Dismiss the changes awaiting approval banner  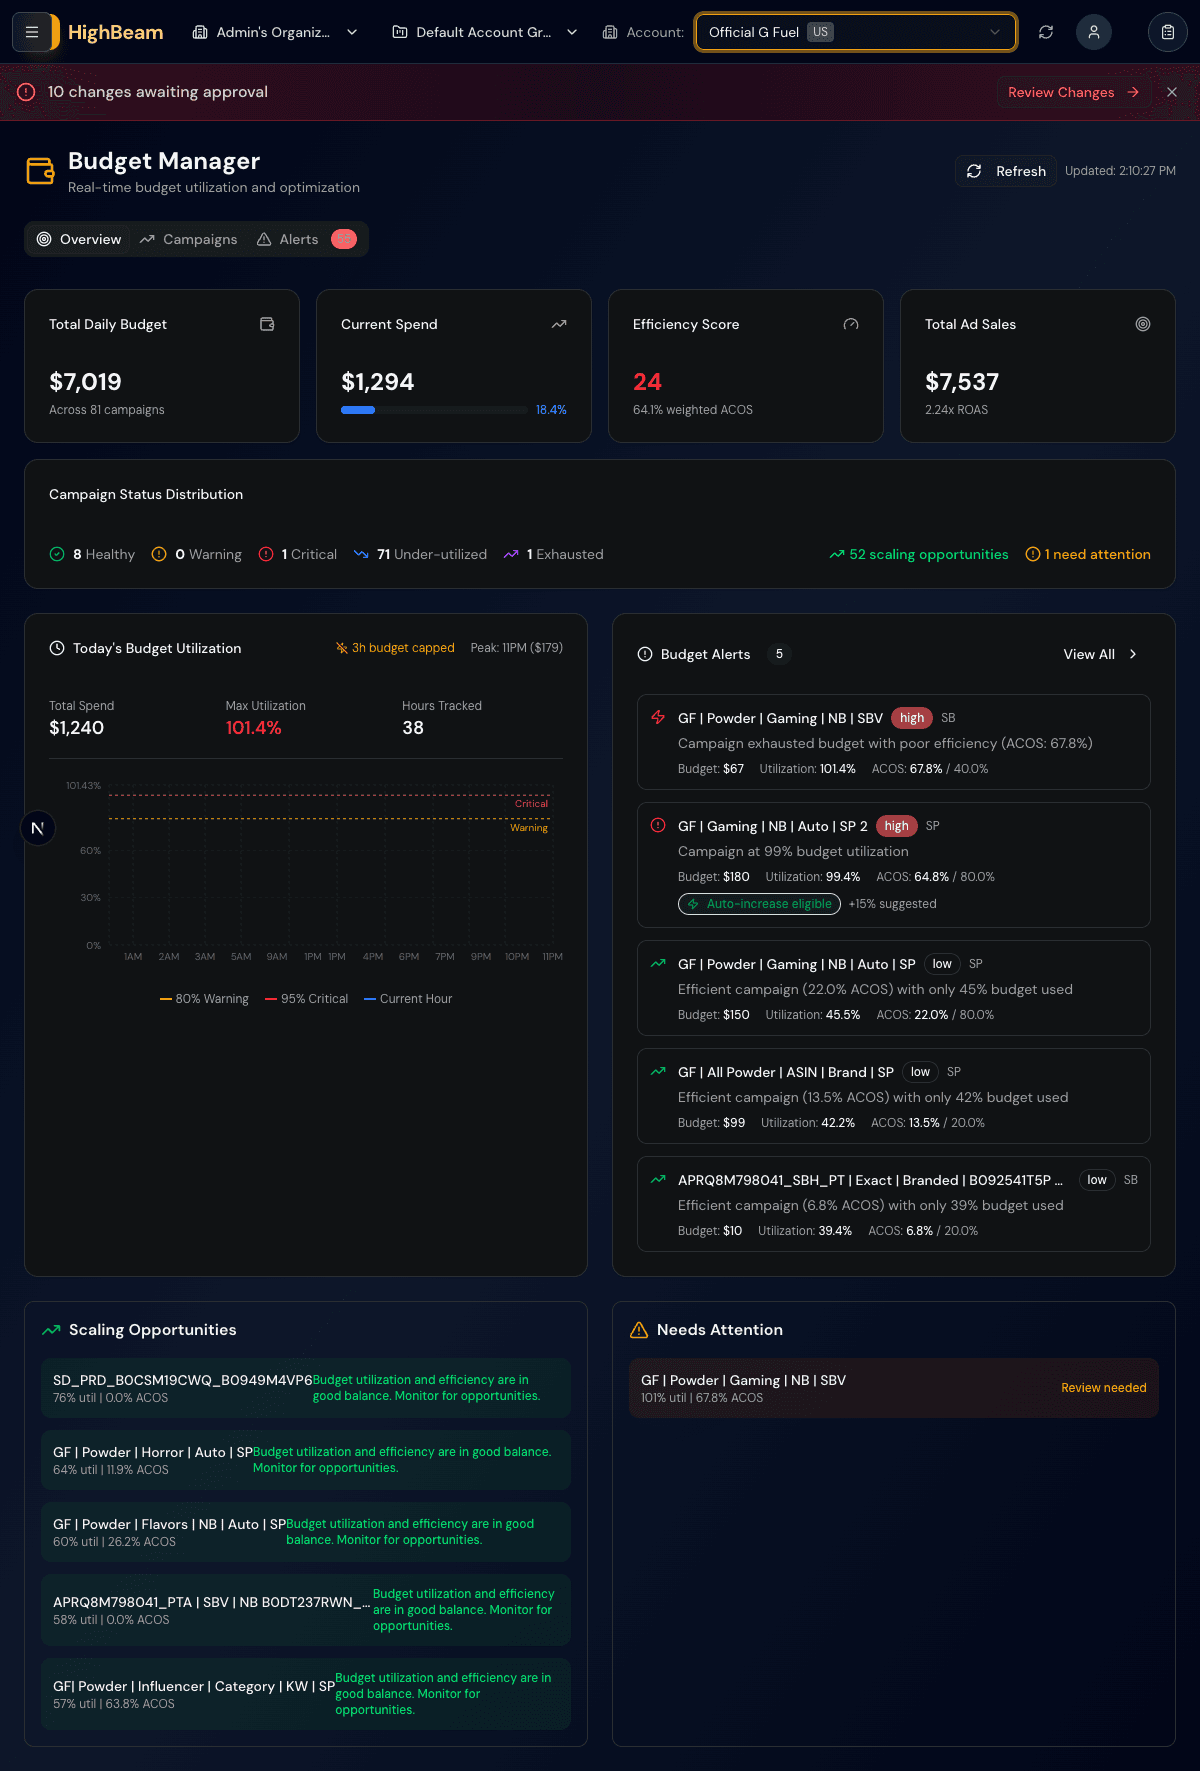pyautogui.click(x=1172, y=92)
